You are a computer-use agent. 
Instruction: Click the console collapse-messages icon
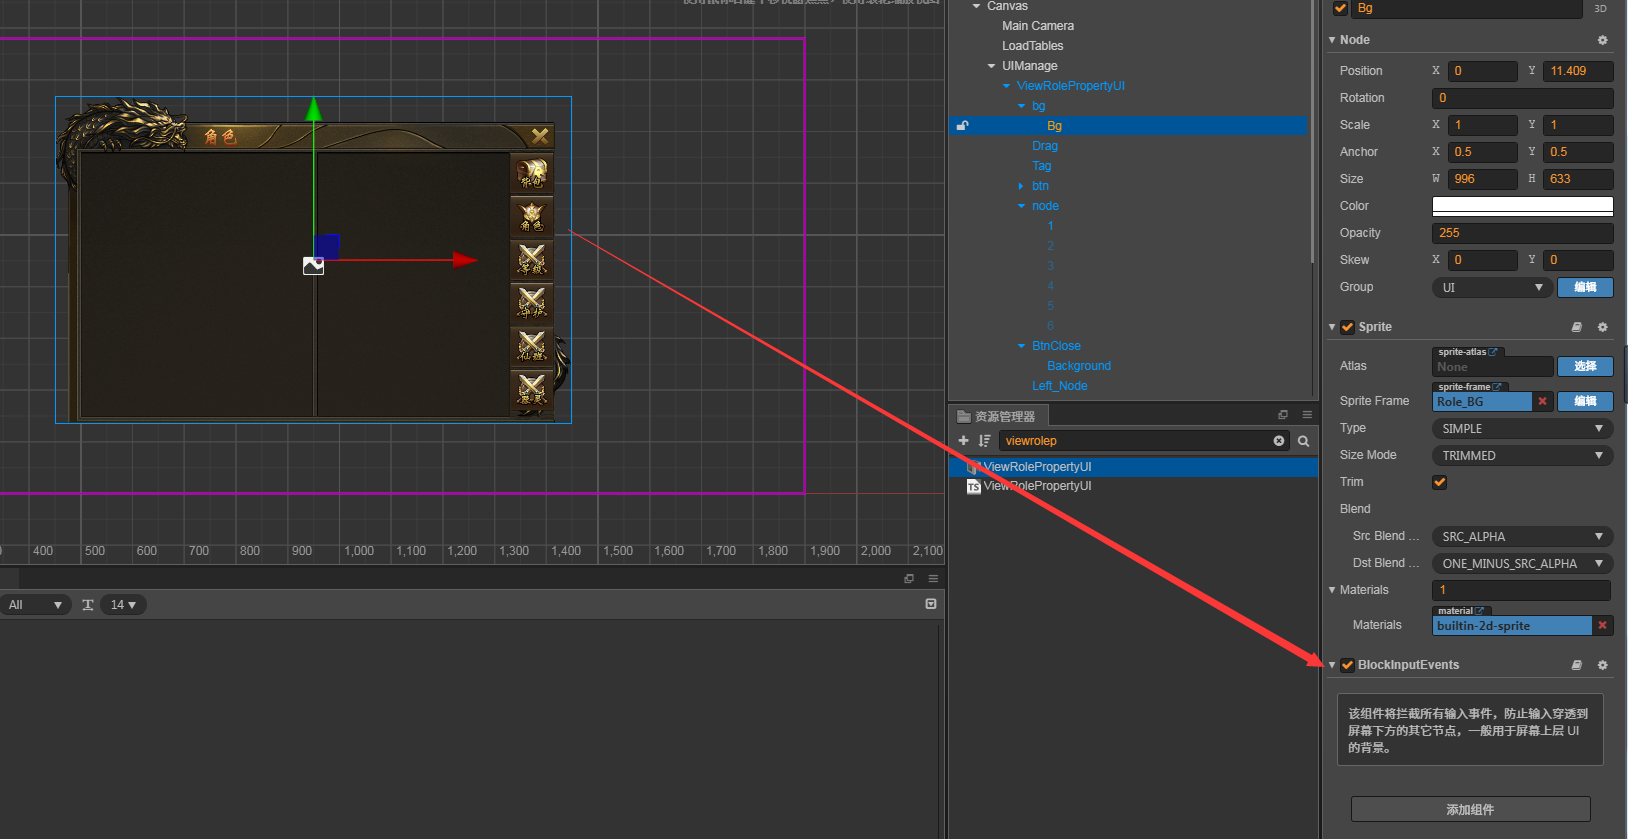coord(931,604)
